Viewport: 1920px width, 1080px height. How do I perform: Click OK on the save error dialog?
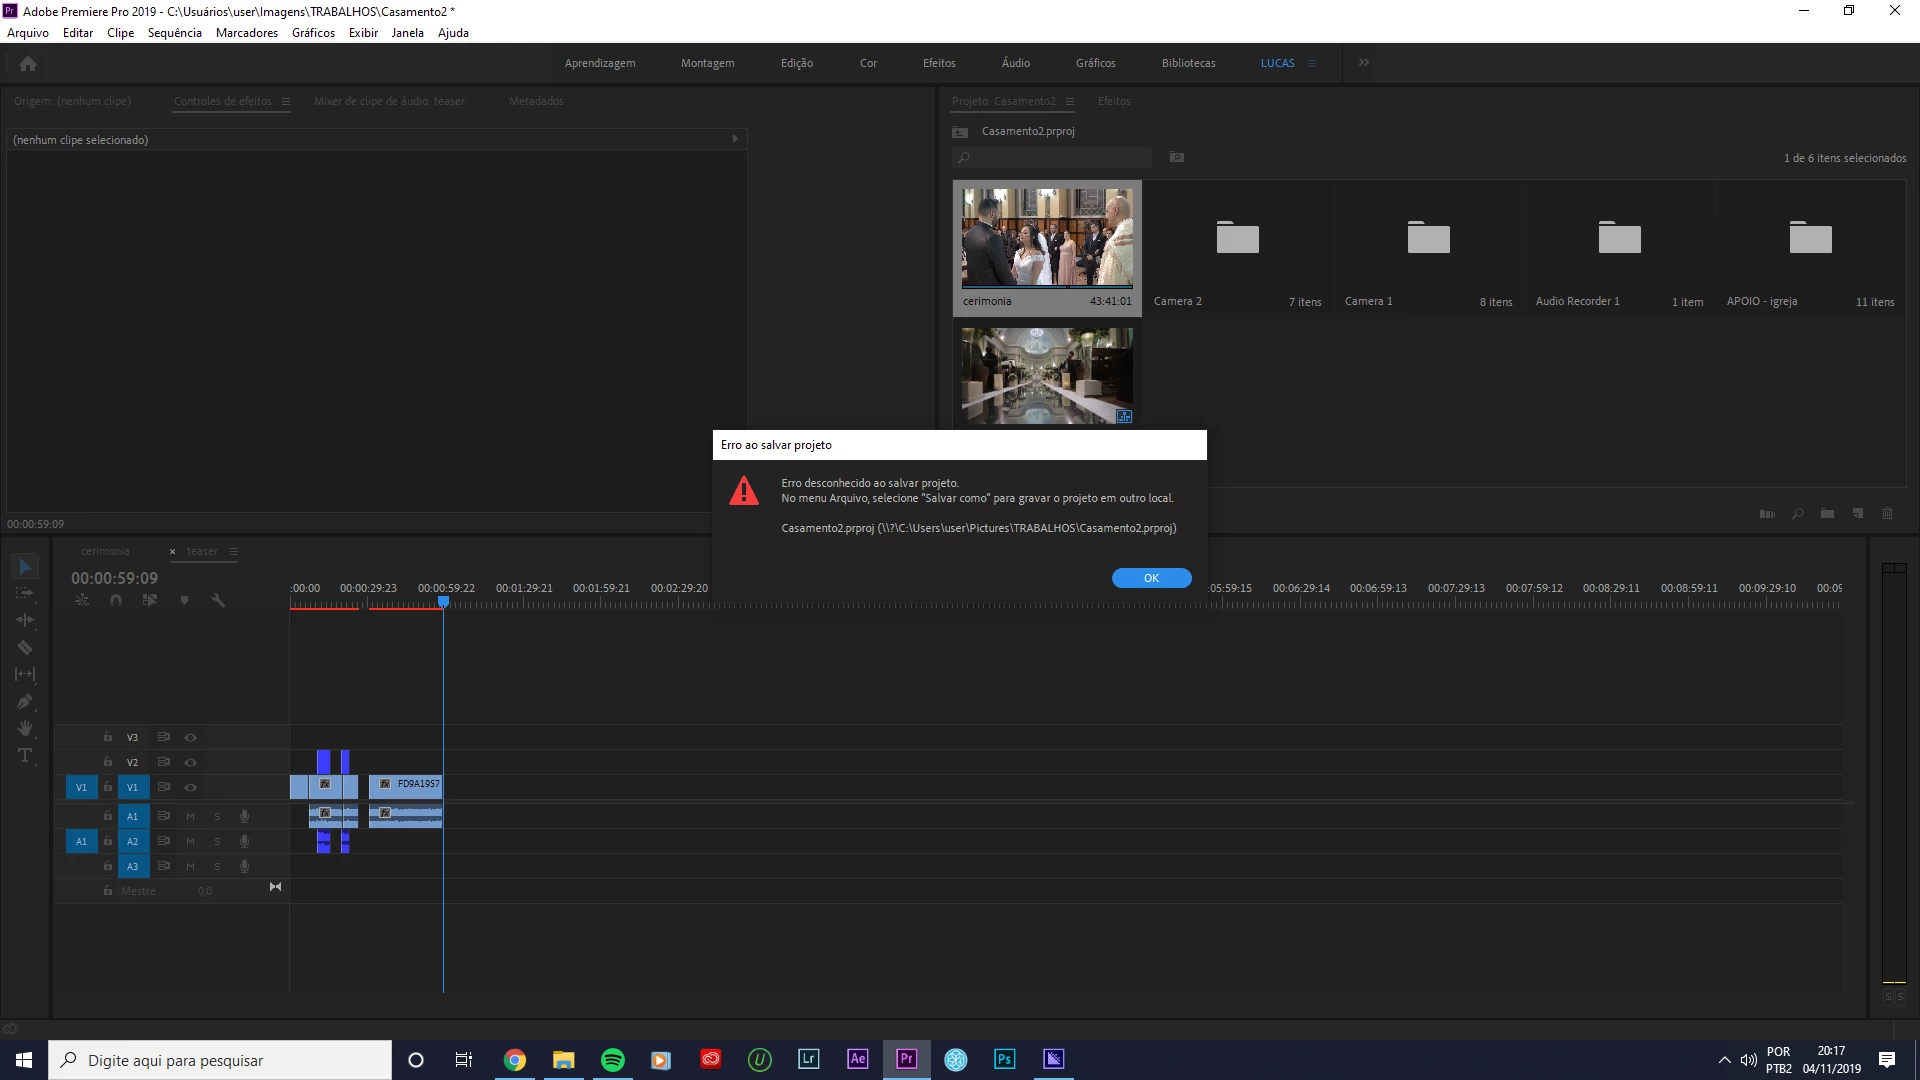click(x=1151, y=578)
